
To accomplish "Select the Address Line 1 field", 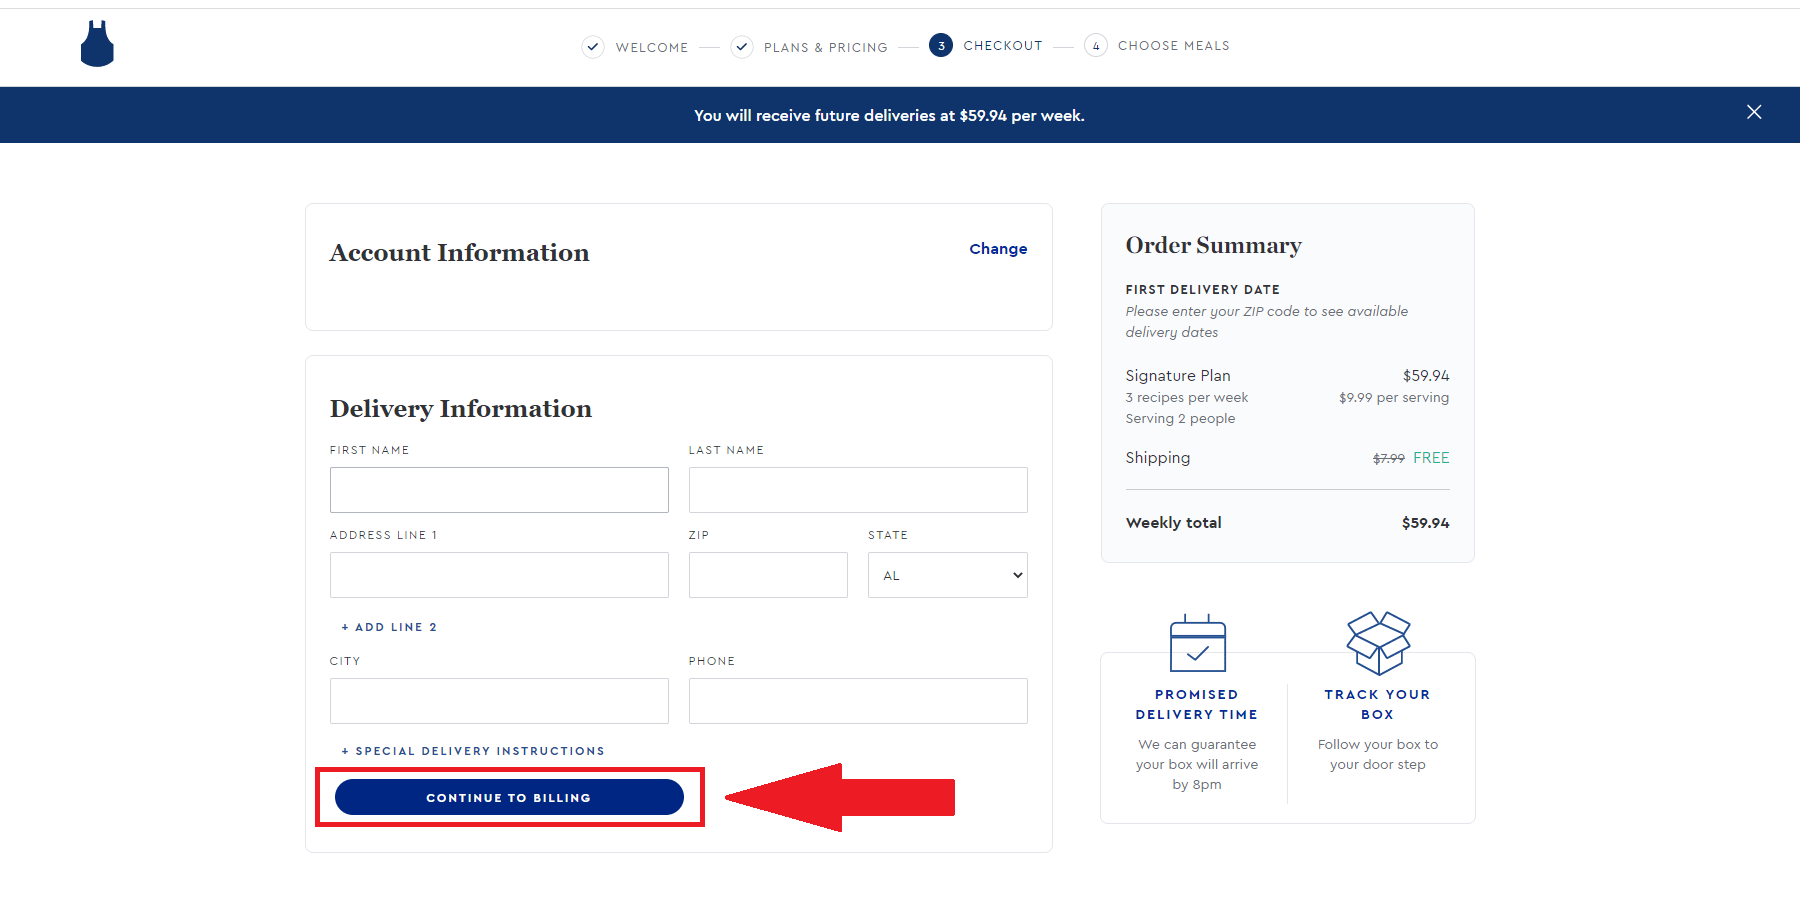I will click(499, 575).
